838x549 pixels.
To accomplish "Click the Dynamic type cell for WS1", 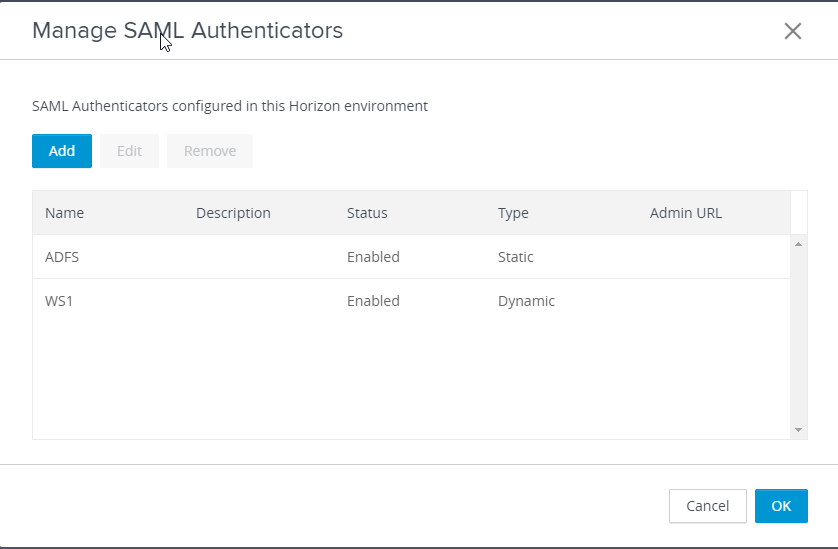I will coord(526,301).
